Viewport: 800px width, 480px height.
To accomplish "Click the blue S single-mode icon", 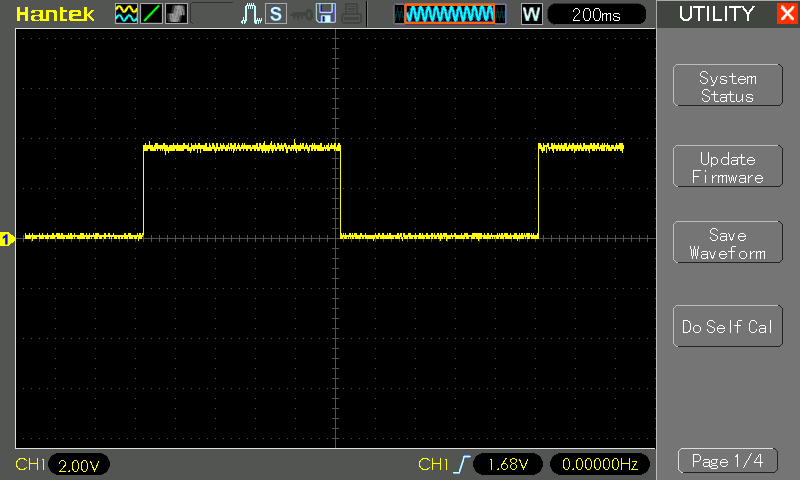I will pos(274,14).
